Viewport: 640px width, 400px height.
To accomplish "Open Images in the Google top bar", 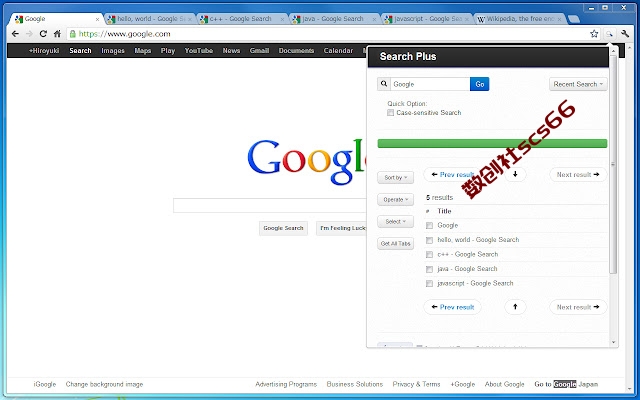I will click(113, 51).
